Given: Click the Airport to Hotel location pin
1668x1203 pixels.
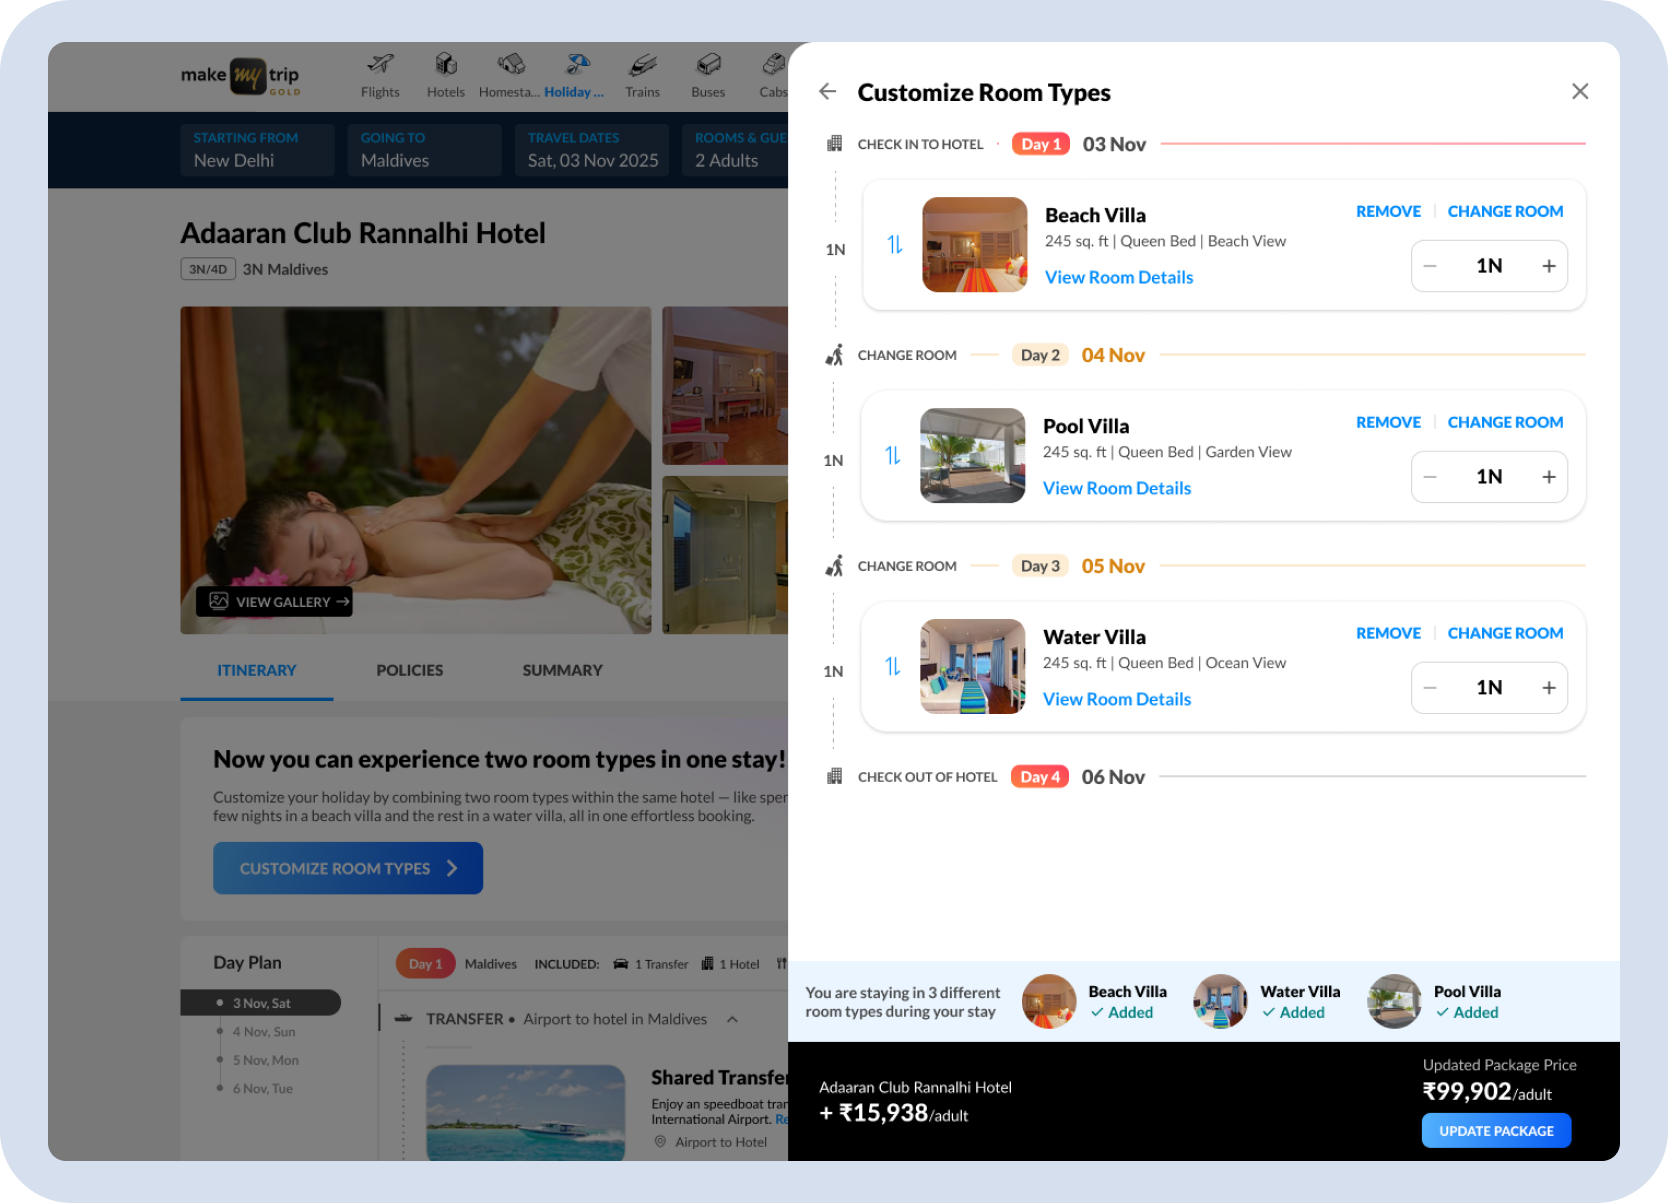Looking at the screenshot, I should pyautogui.click(x=660, y=1142).
